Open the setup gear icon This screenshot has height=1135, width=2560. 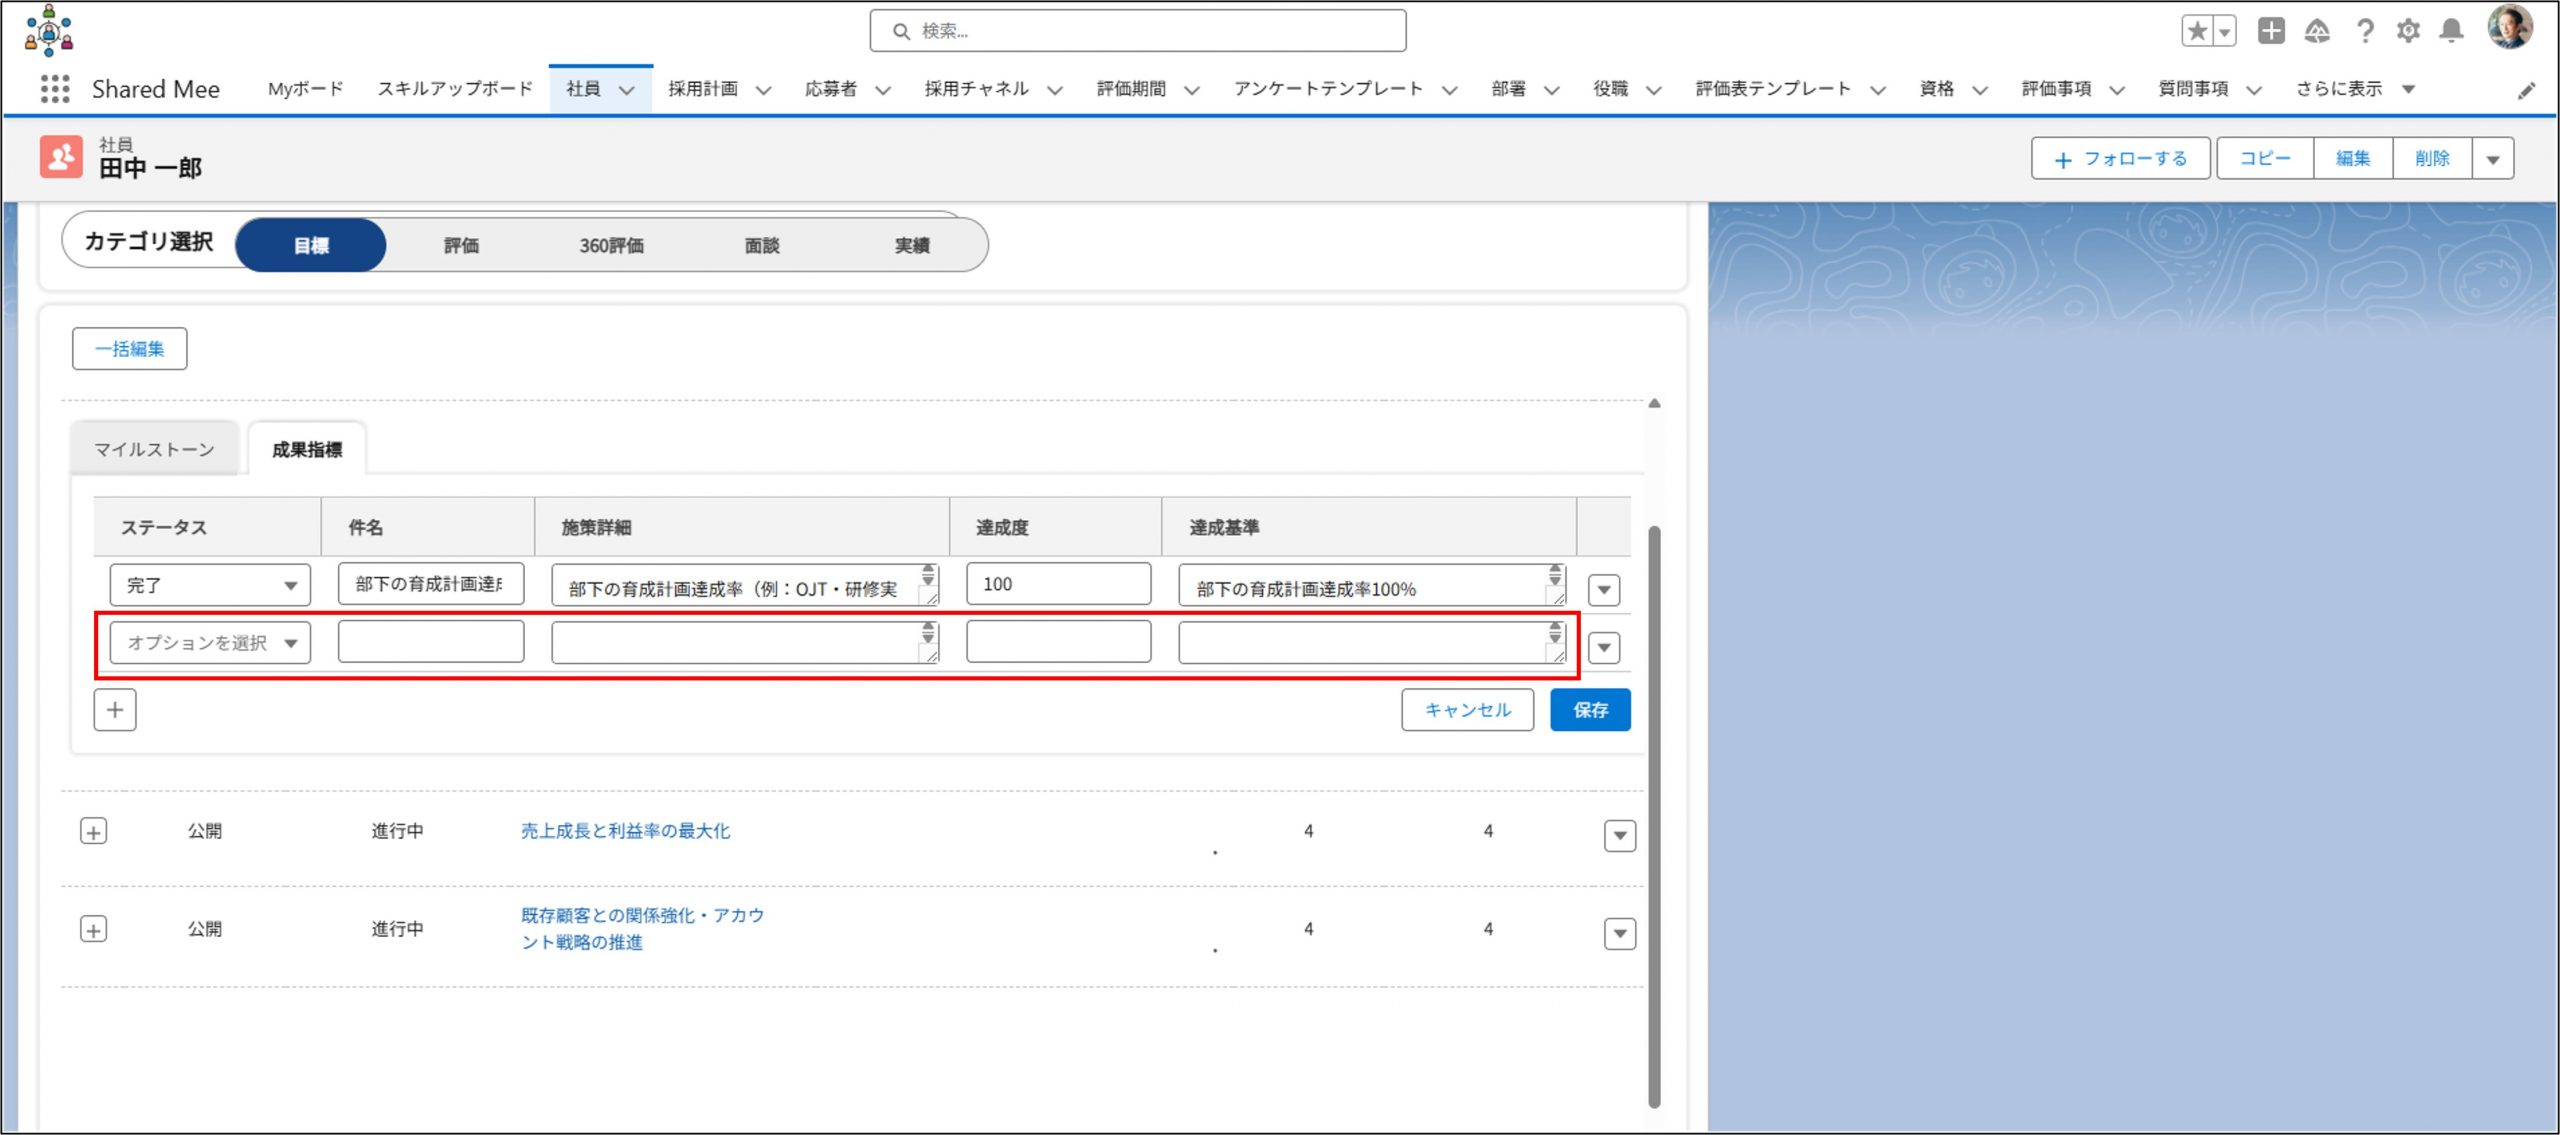[2408, 31]
